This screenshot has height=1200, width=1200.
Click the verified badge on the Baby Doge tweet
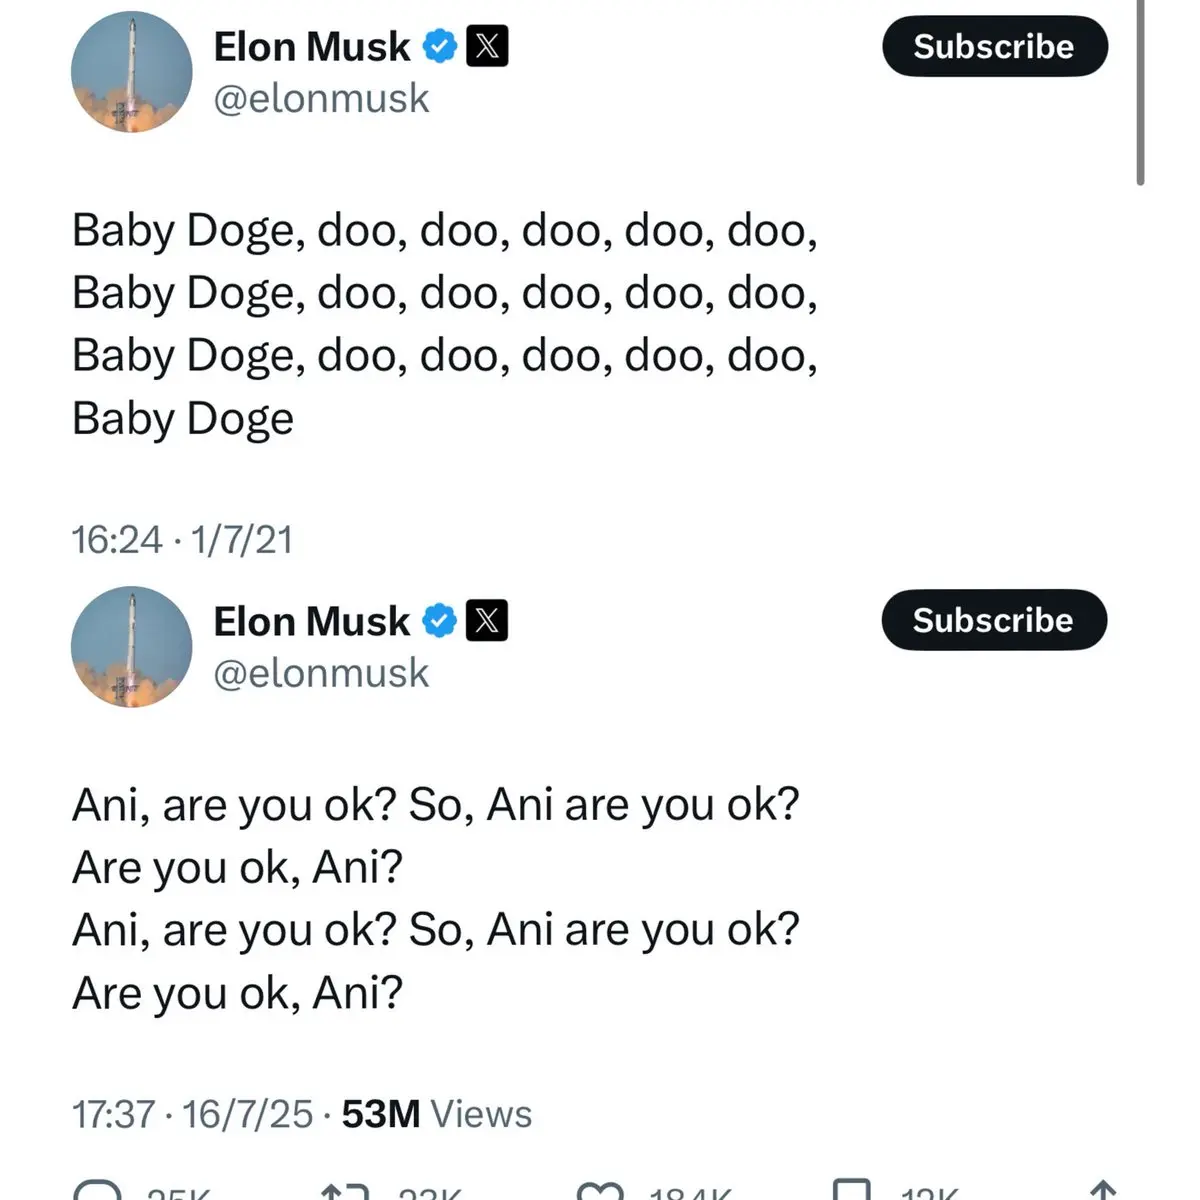[x=439, y=46]
